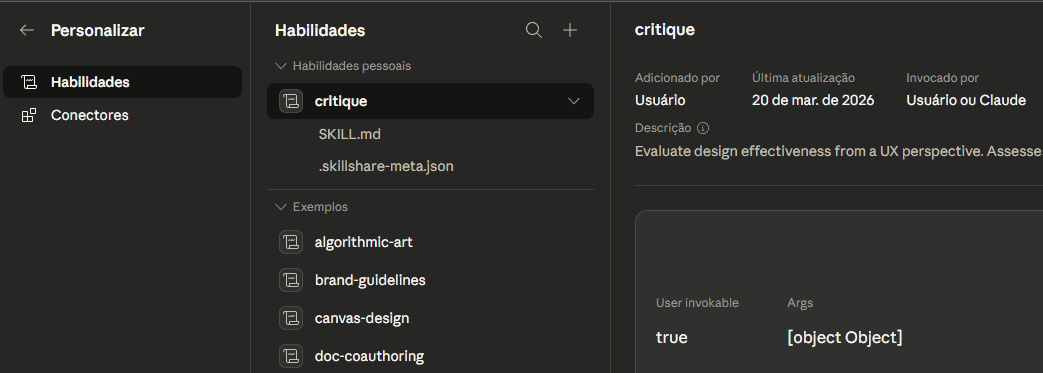Open search in the Habilidades panel

pos(533,30)
